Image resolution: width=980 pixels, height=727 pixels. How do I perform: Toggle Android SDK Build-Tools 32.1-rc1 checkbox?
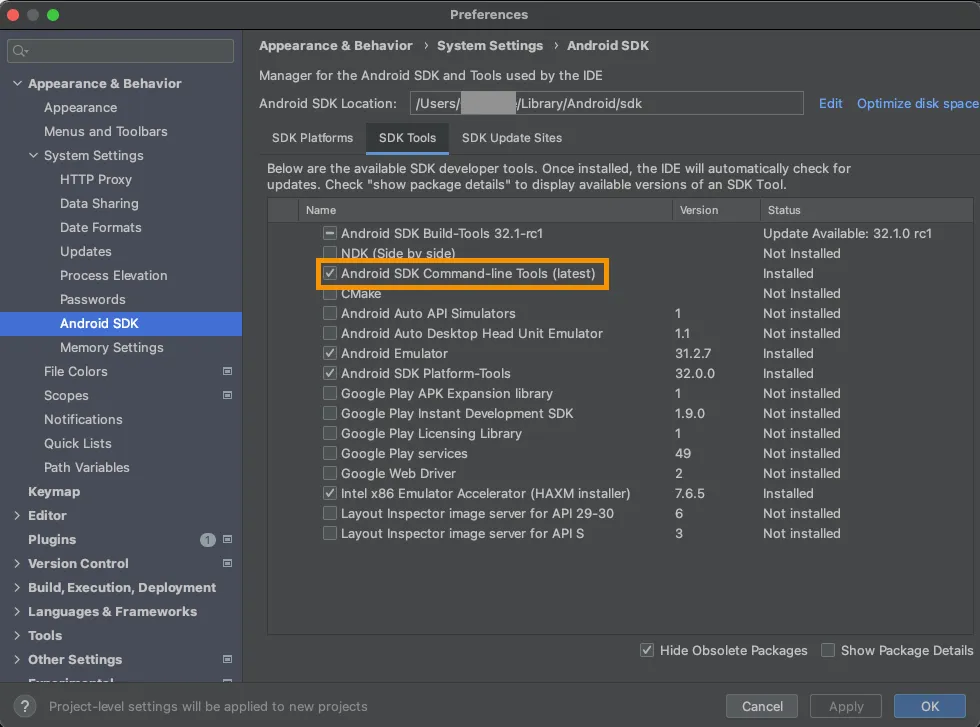click(x=329, y=233)
